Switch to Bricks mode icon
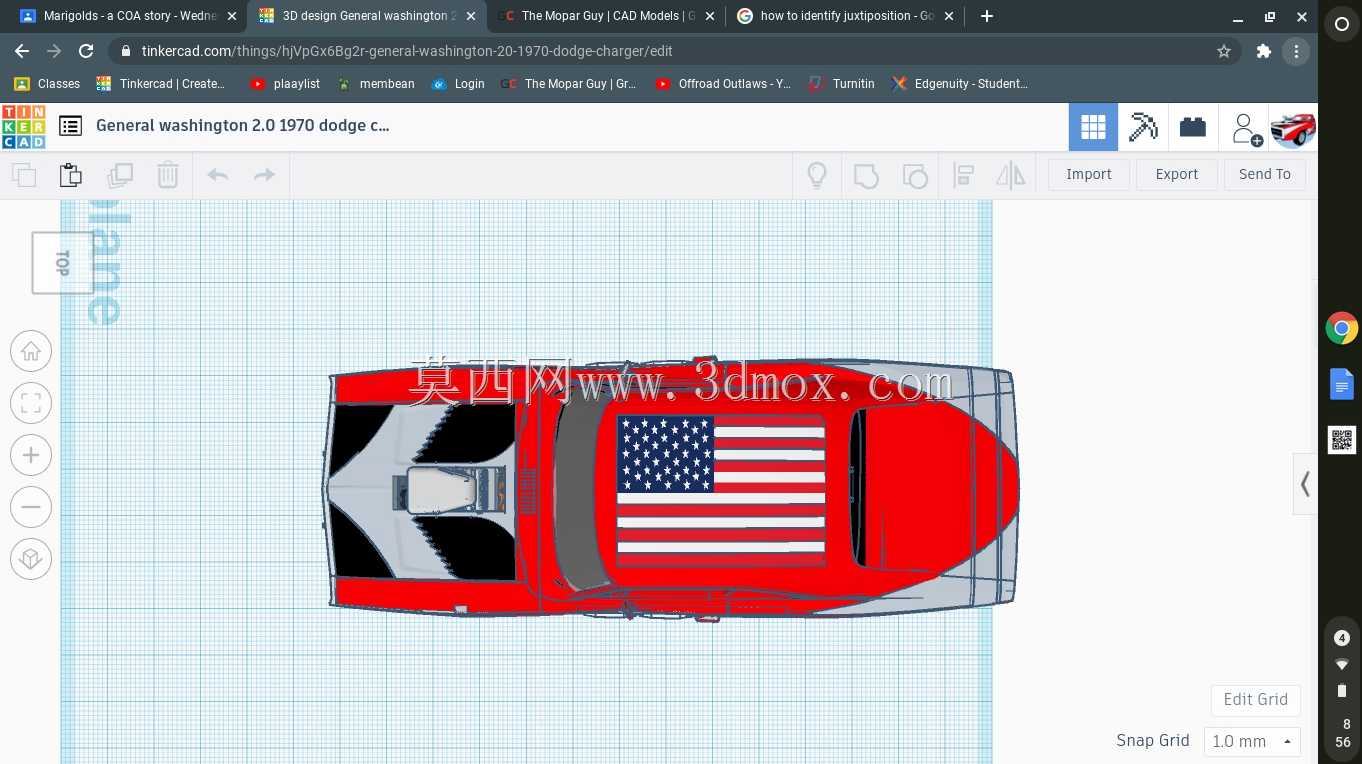This screenshot has height=764, width=1362. (1193, 127)
